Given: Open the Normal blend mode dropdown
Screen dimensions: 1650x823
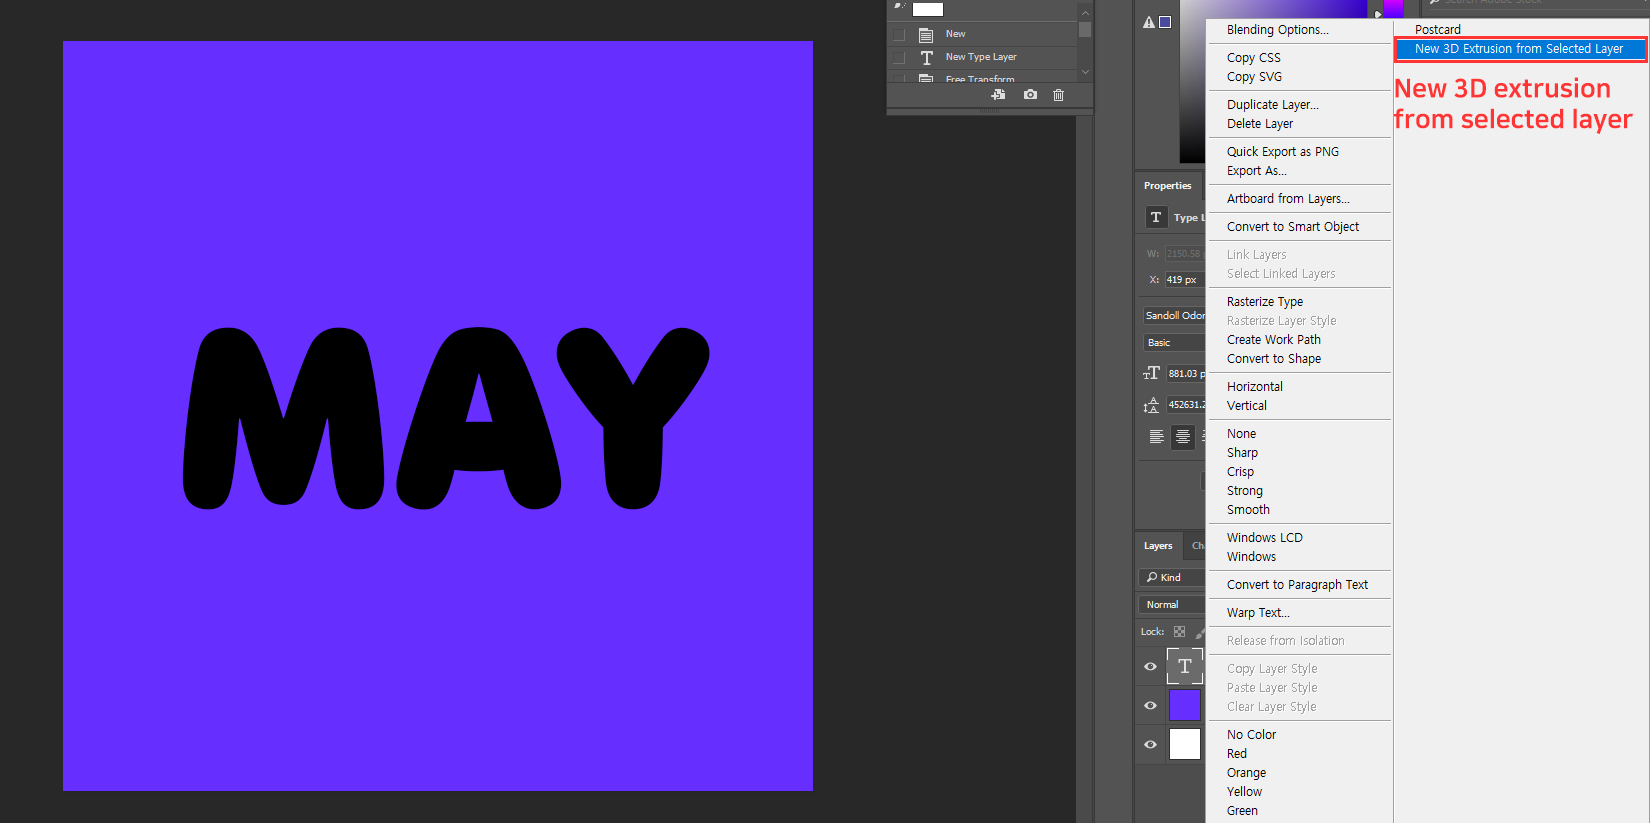Looking at the screenshot, I should 1172,604.
